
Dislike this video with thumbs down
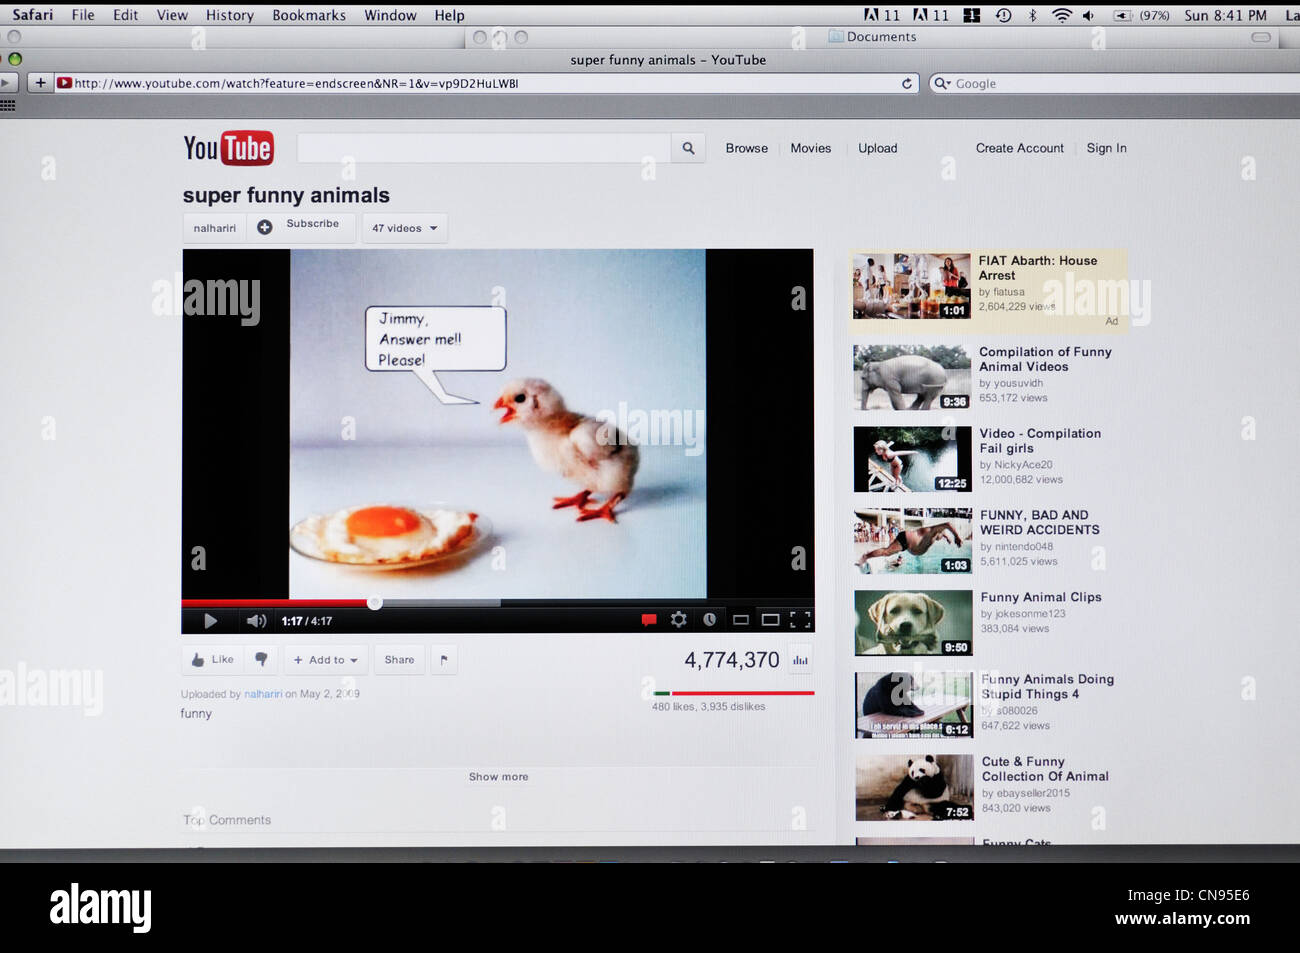click(261, 660)
